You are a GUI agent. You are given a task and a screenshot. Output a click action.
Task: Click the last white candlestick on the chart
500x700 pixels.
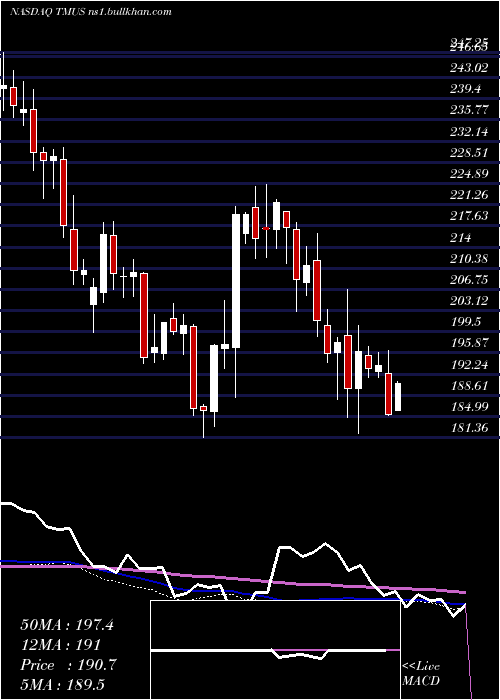[398, 396]
